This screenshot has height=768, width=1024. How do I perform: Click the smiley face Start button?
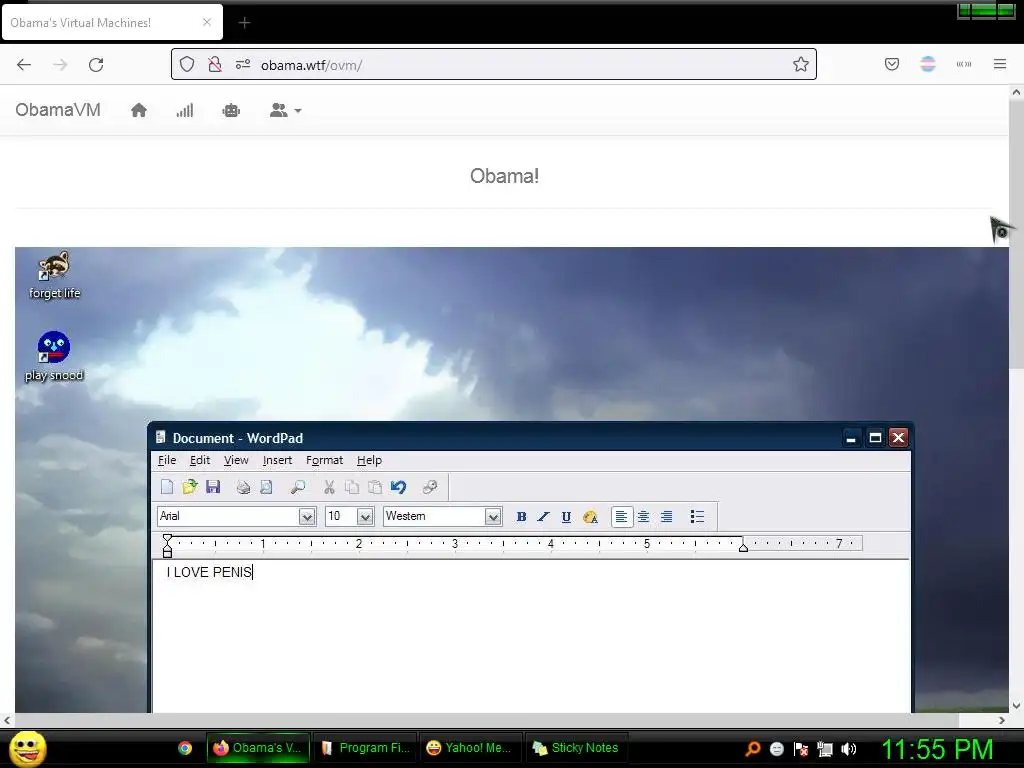tap(27, 748)
